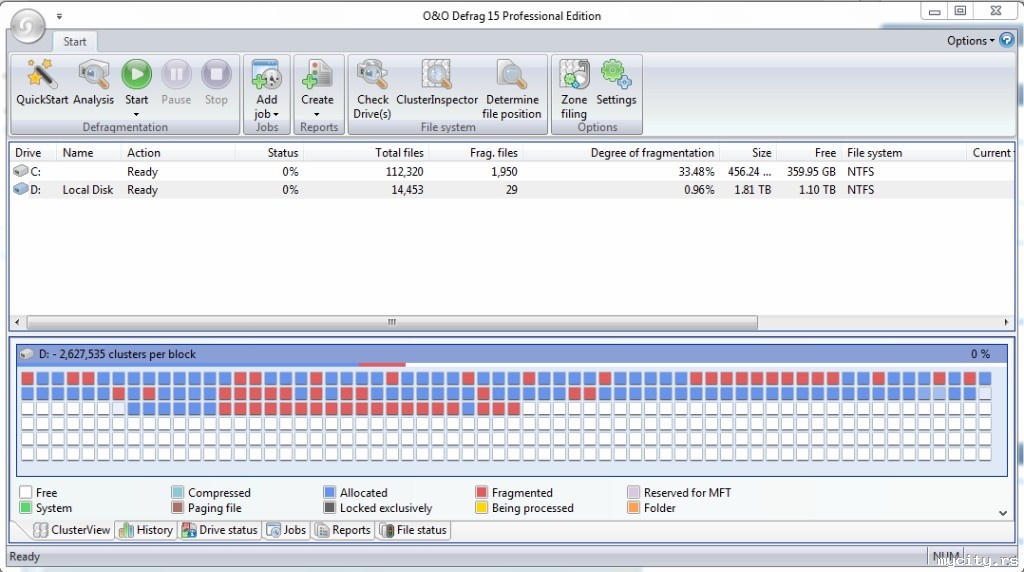The height and width of the screenshot is (572, 1024).
Task: Click the drive icon in cluster header
Action: (x=27, y=354)
